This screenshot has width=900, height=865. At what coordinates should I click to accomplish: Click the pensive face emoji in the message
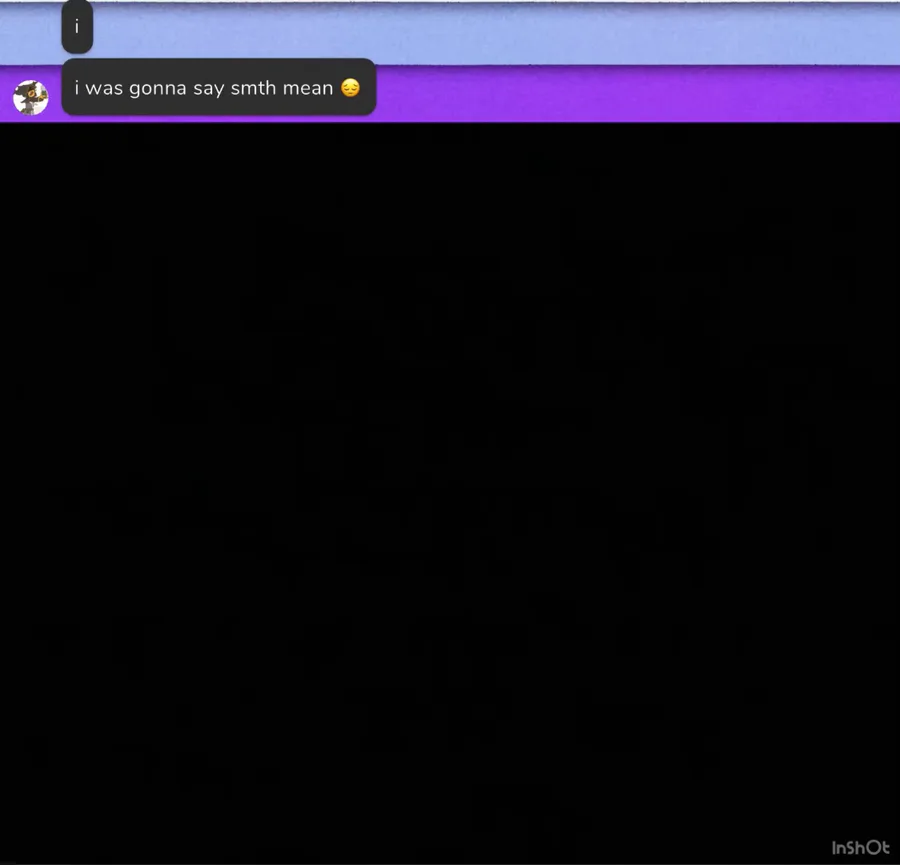click(x=350, y=88)
